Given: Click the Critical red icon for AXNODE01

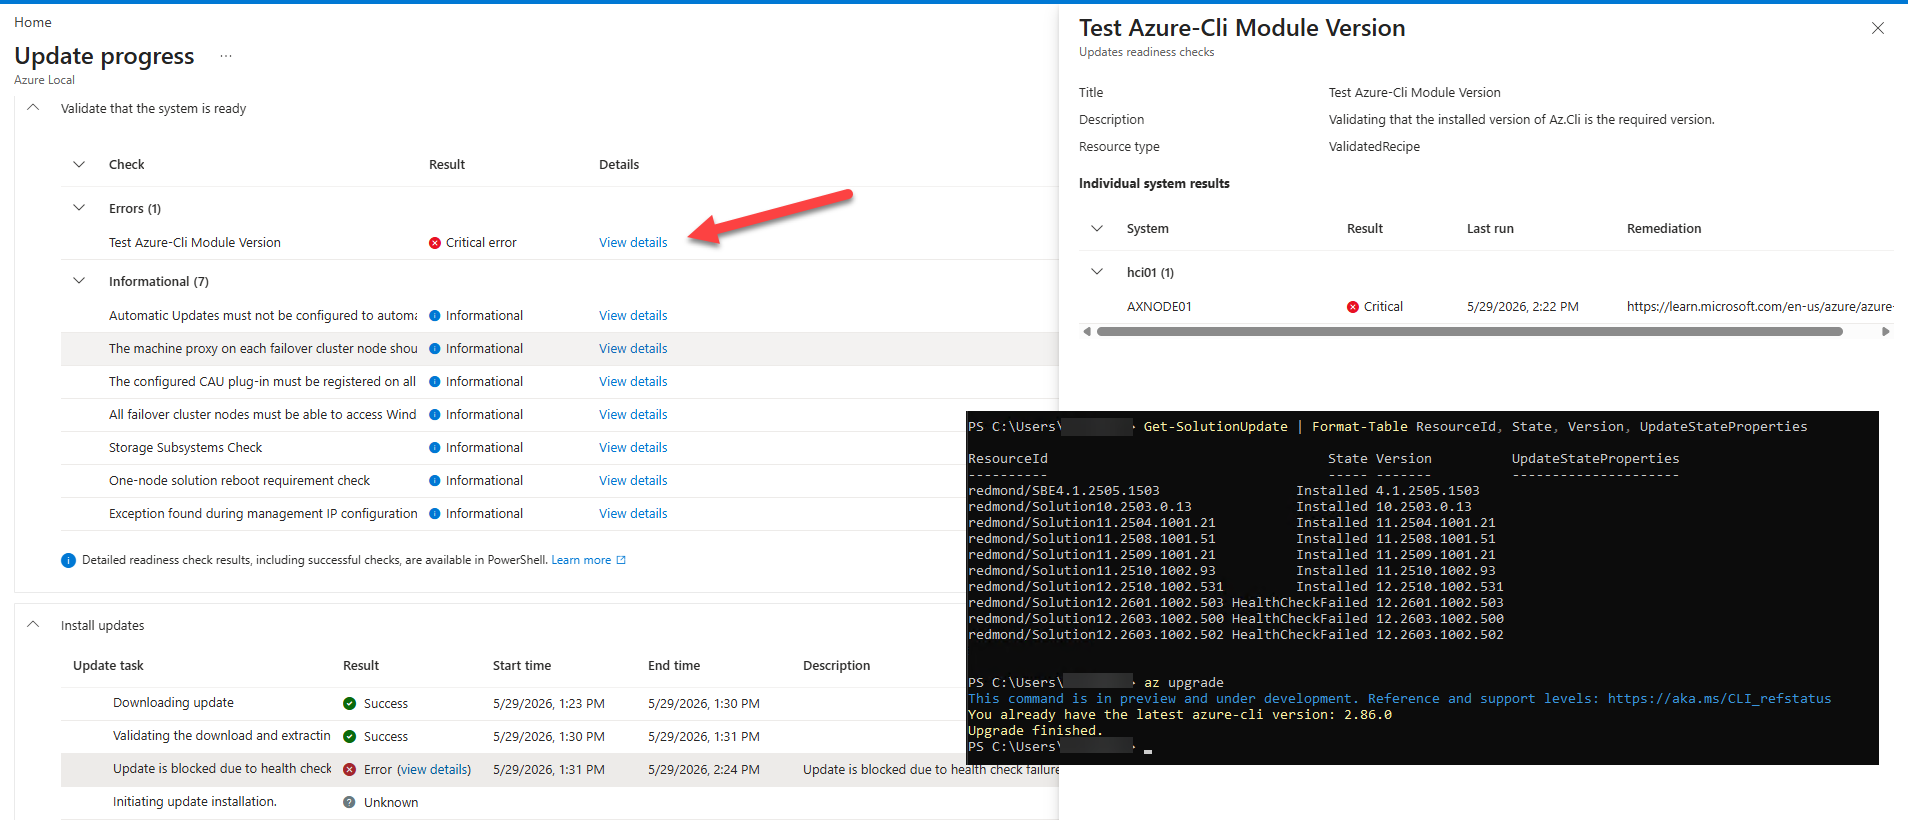Looking at the screenshot, I should point(1353,307).
